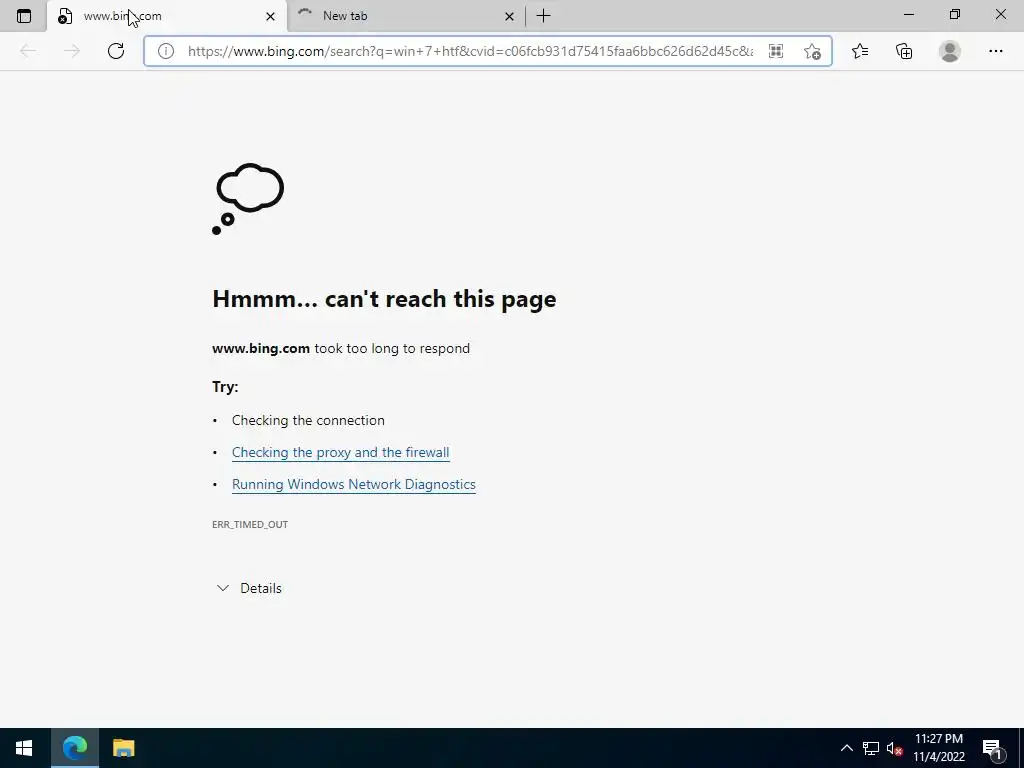Open a new tab with plus button
This screenshot has height=768, width=1024.
(x=543, y=16)
